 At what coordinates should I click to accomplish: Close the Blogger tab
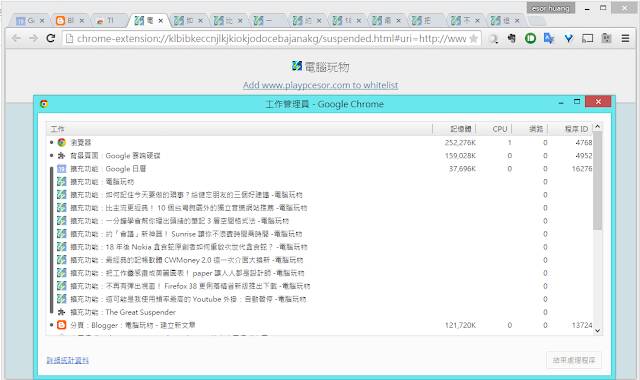(82, 20)
